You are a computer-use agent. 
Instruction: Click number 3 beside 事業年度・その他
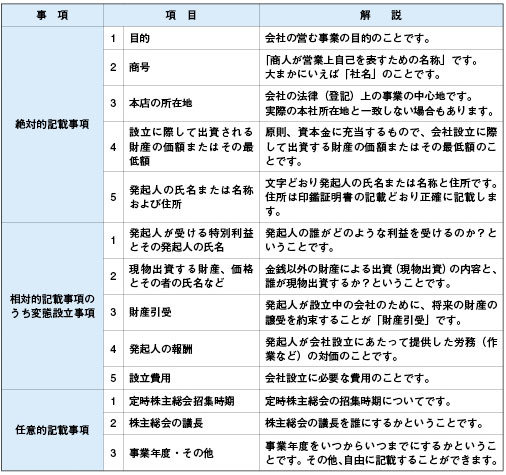coord(113,453)
